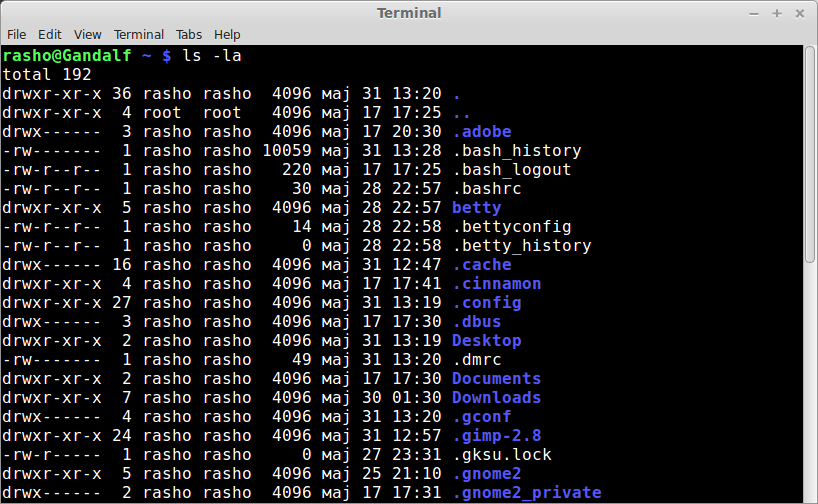Click the .bashrc file name
This screenshot has height=504, width=818.
(x=487, y=188)
